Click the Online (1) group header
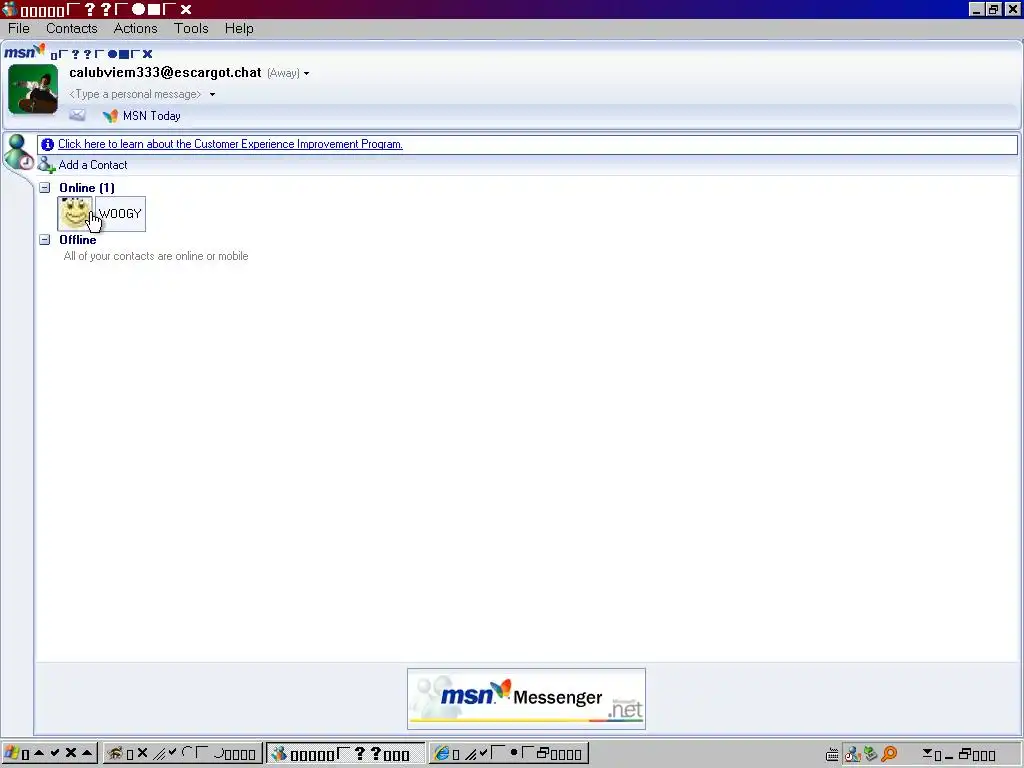Viewport: 1024px width, 768px height. (87, 188)
